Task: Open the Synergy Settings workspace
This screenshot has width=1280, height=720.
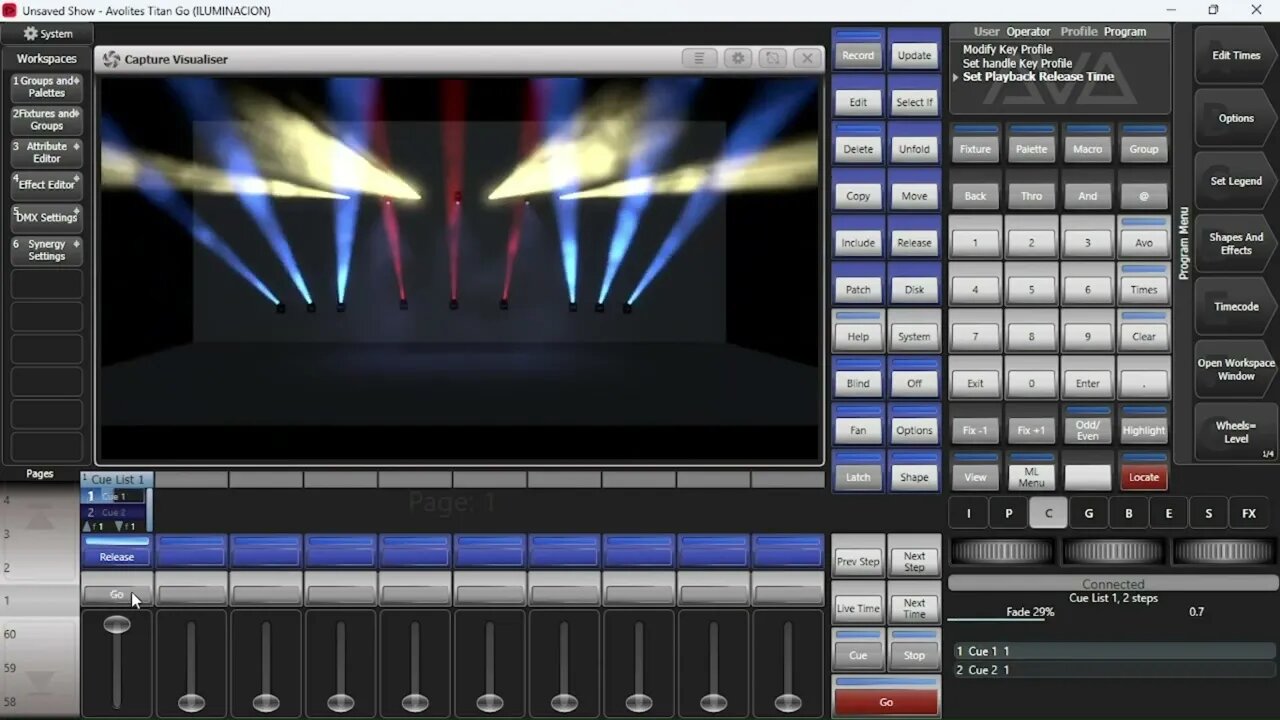Action: tap(46, 250)
